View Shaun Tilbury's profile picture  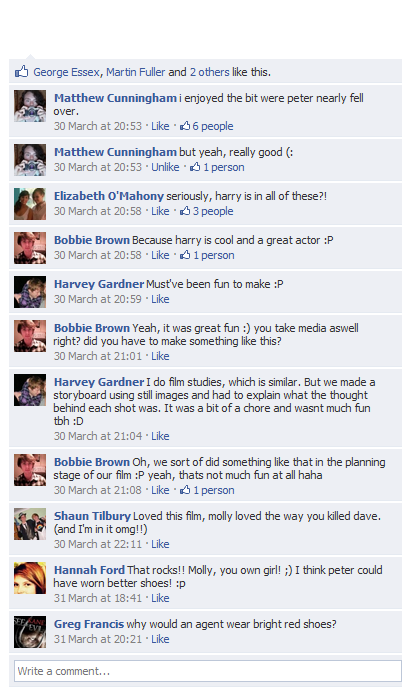(x=30, y=524)
